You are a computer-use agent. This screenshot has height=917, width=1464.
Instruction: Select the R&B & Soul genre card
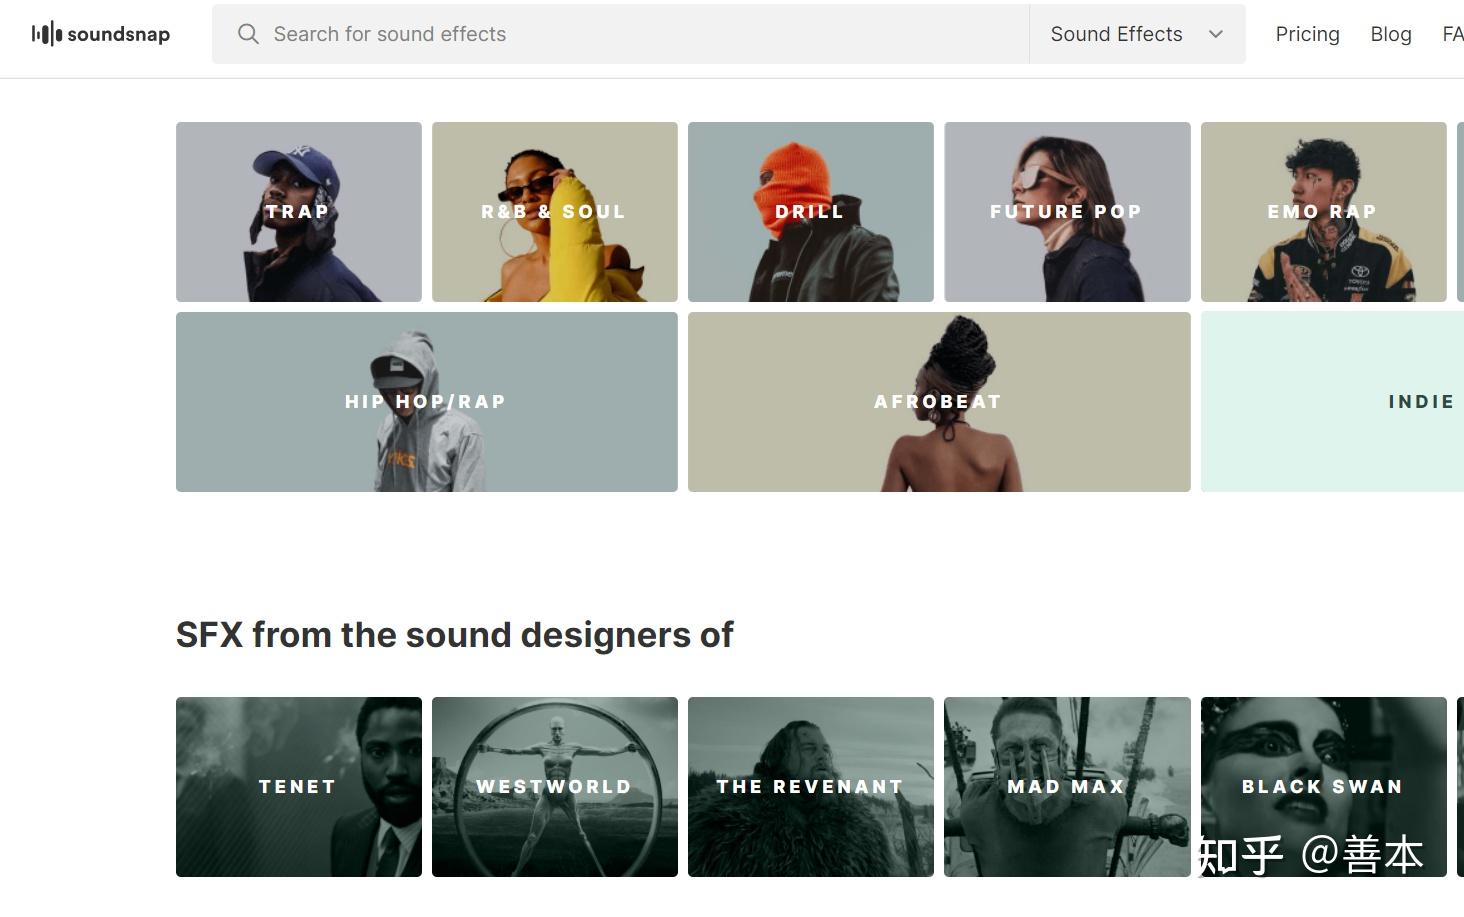click(555, 212)
